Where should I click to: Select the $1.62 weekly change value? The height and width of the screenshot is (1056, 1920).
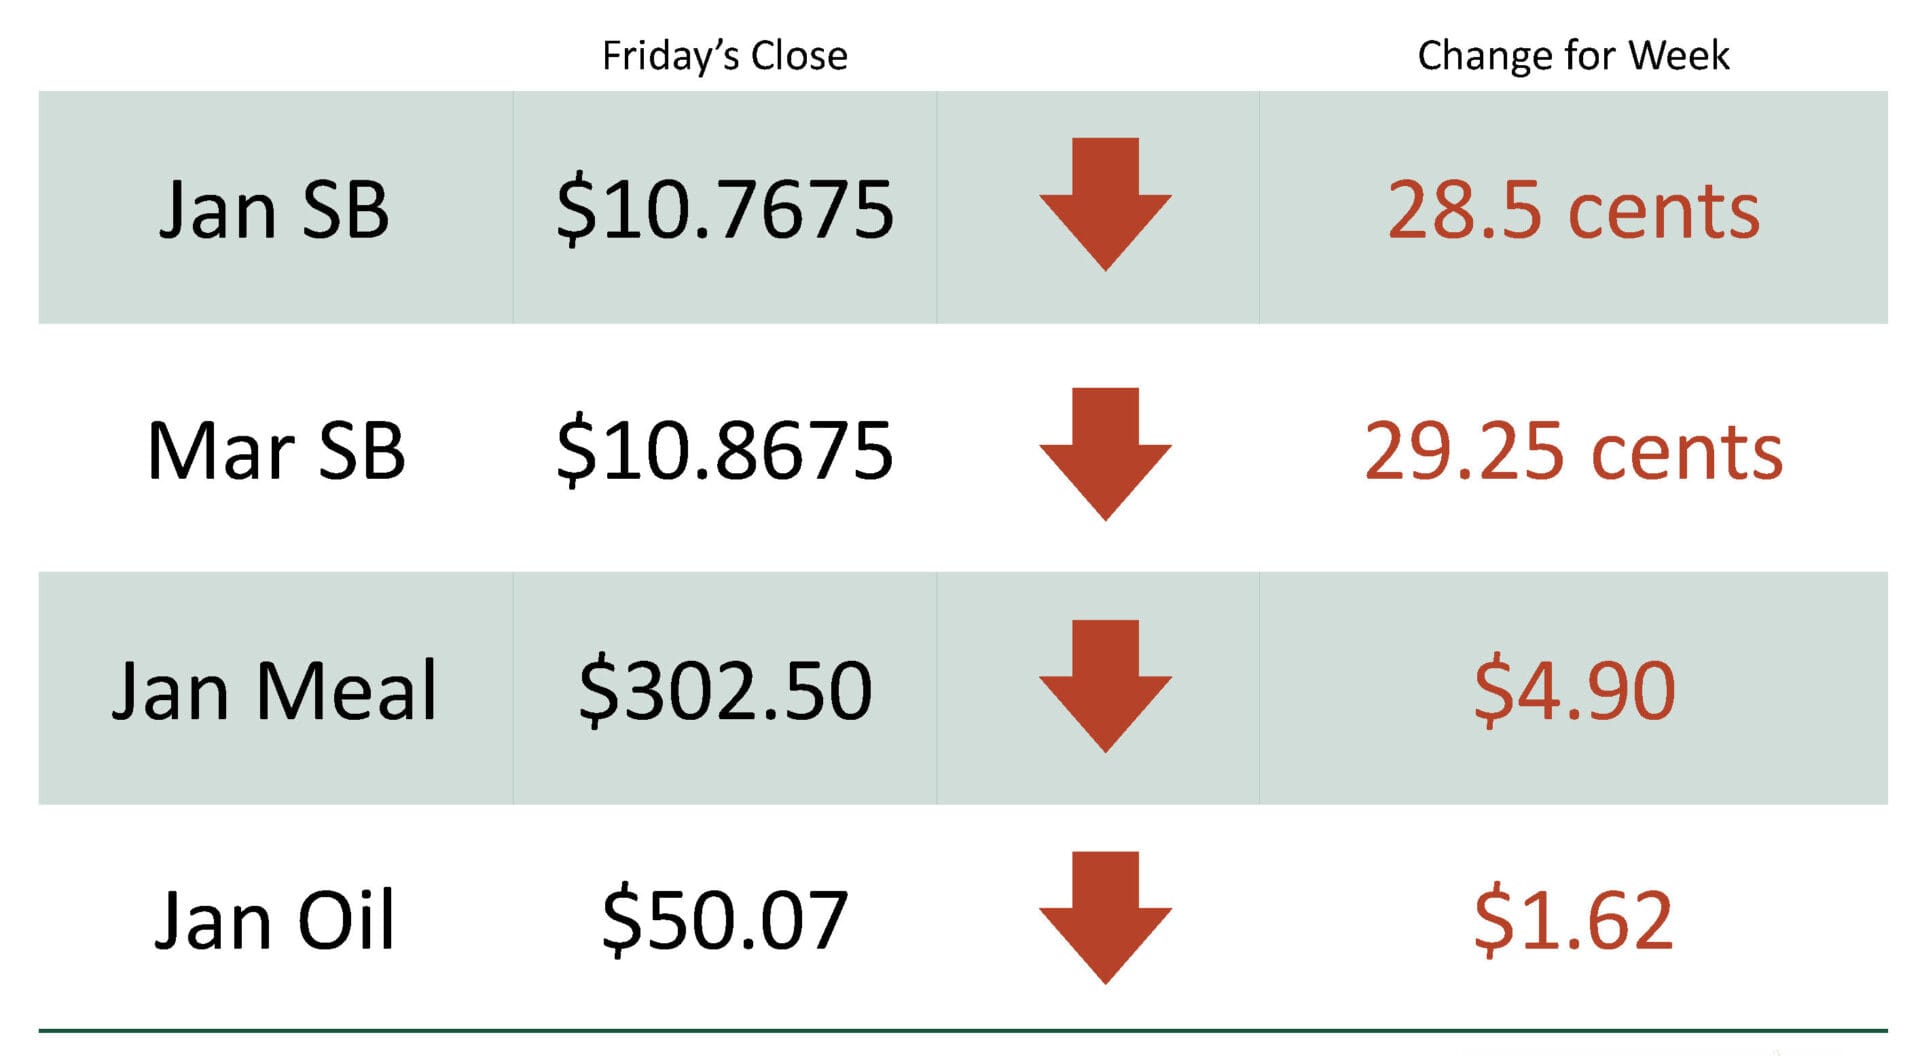click(x=1573, y=920)
